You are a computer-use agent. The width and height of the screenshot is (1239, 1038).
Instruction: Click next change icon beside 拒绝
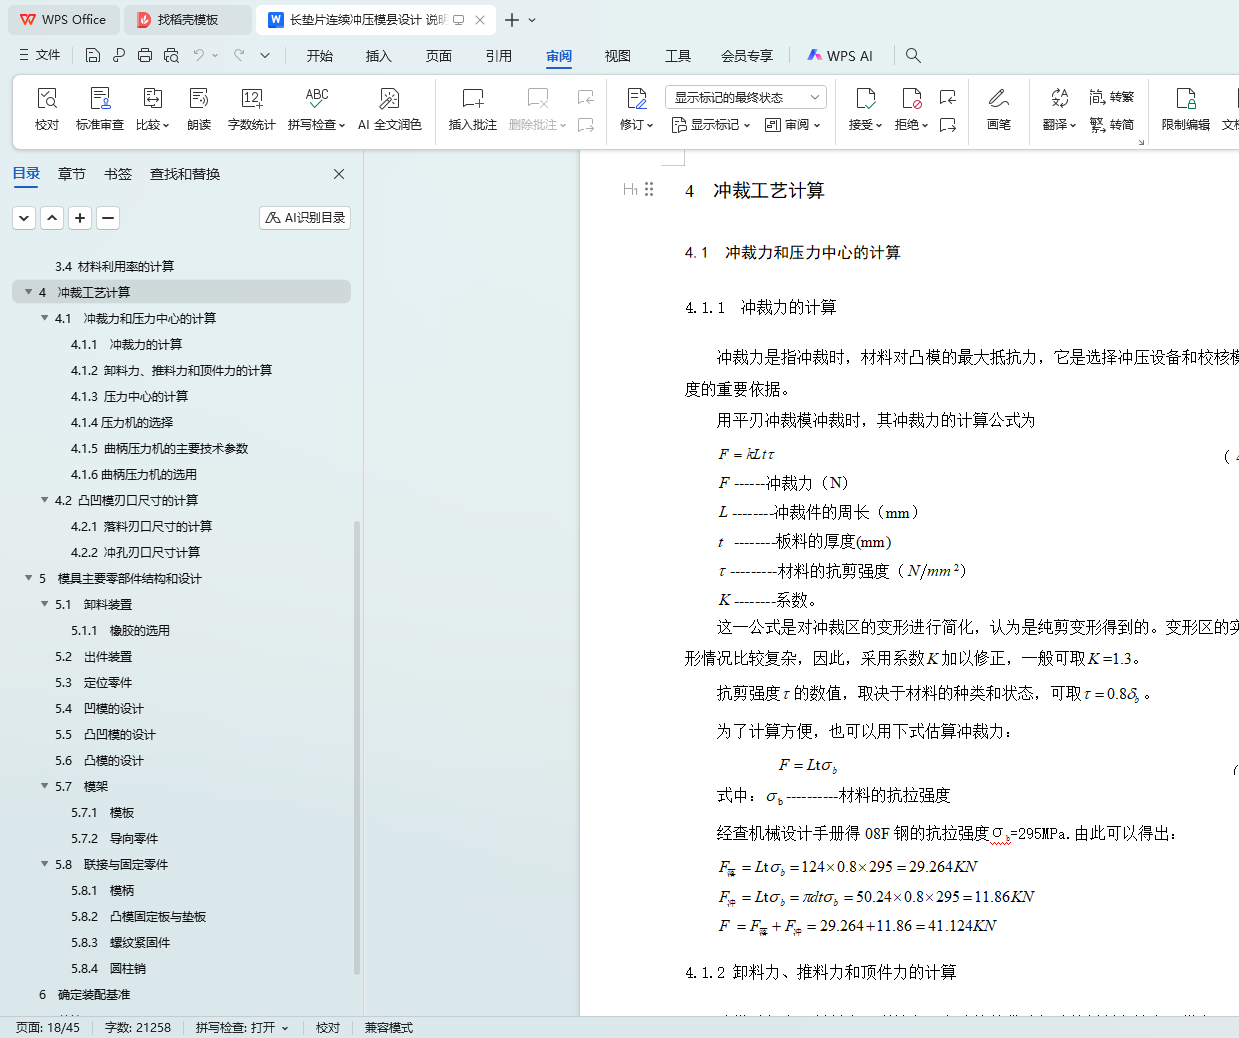(x=948, y=125)
